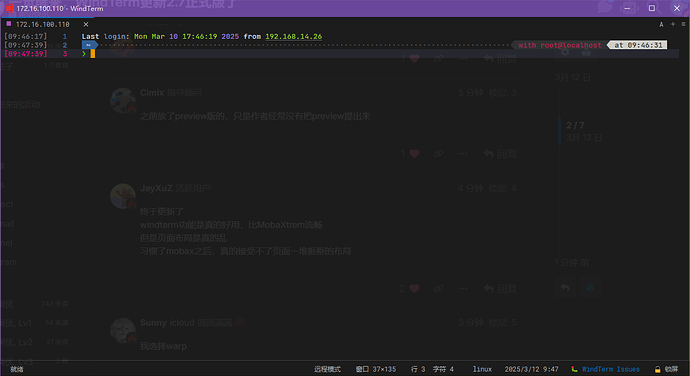Click the '窗口 37×135' window size indicator
The height and width of the screenshot is (376, 690).
tap(376, 369)
